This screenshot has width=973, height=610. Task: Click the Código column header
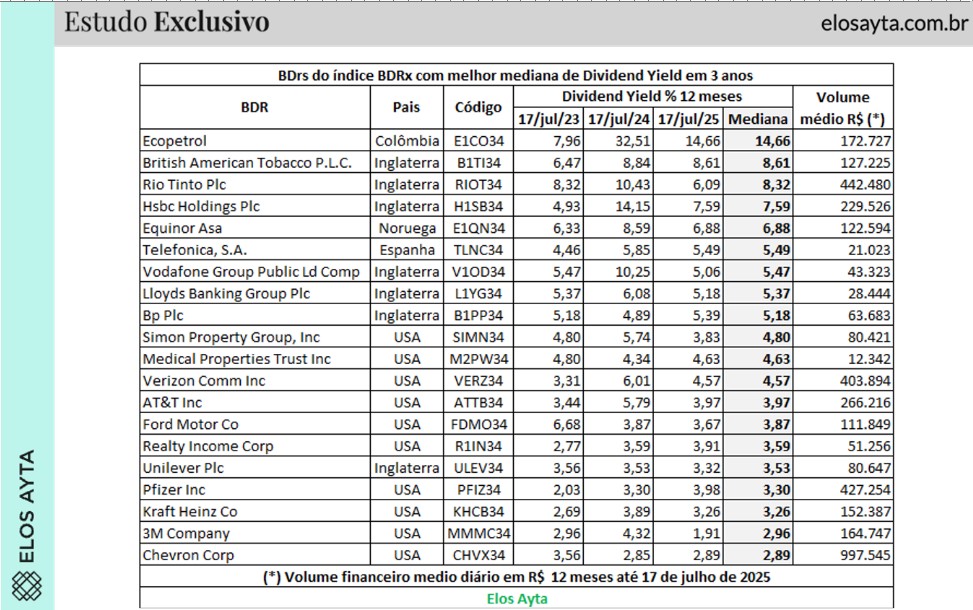[x=478, y=107]
